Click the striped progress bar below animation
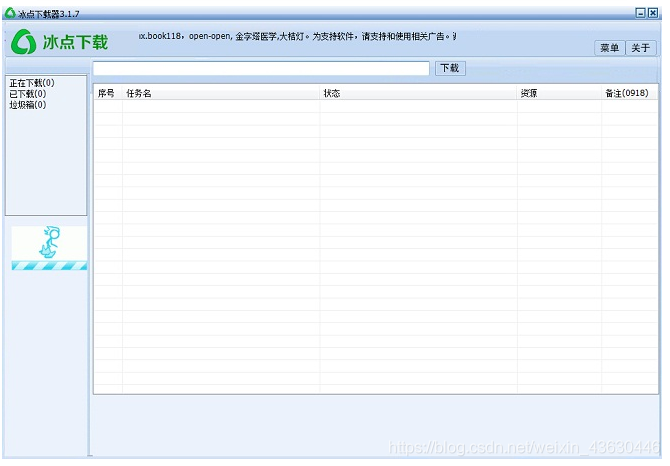The width and height of the screenshot is (670, 466). point(49,266)
